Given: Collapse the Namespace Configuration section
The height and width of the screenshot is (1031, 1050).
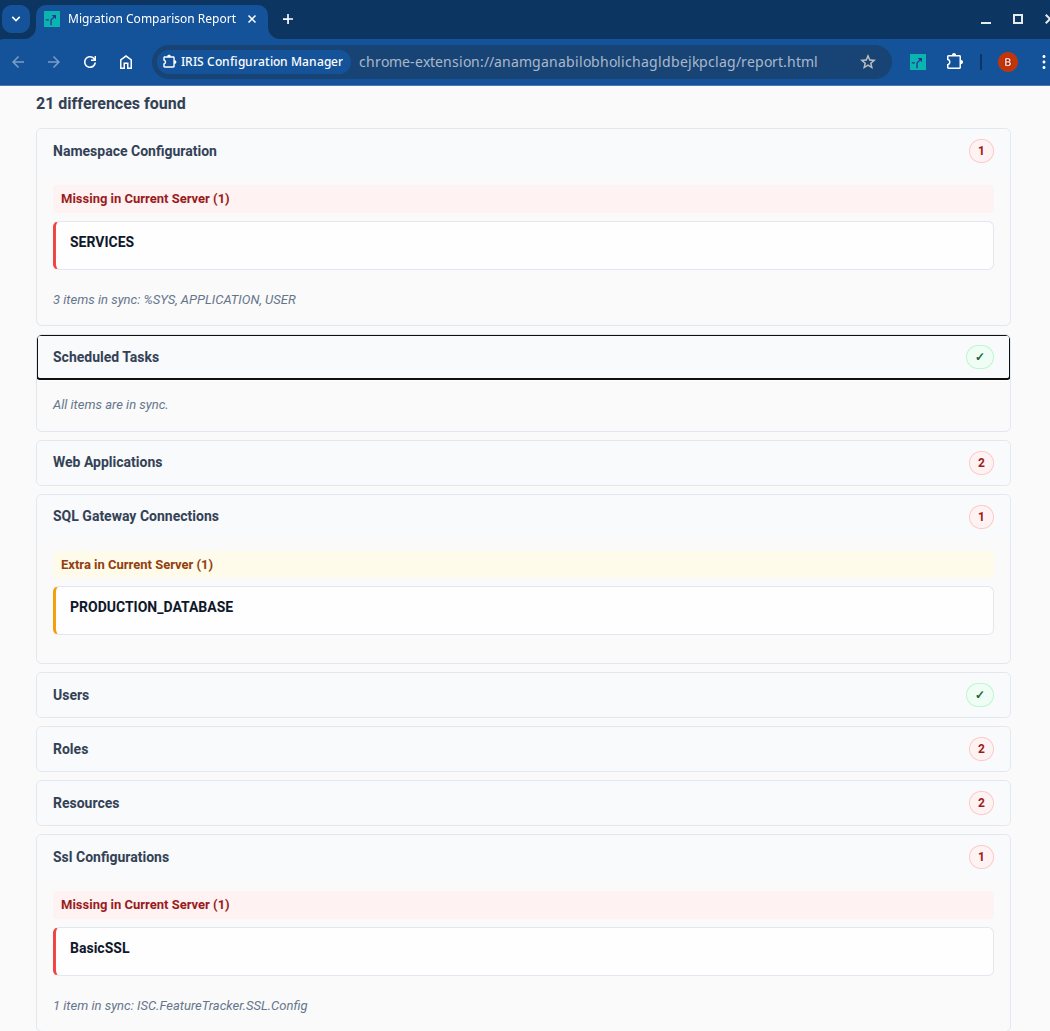Looking at the screenshot, I should tap(522, 152).
